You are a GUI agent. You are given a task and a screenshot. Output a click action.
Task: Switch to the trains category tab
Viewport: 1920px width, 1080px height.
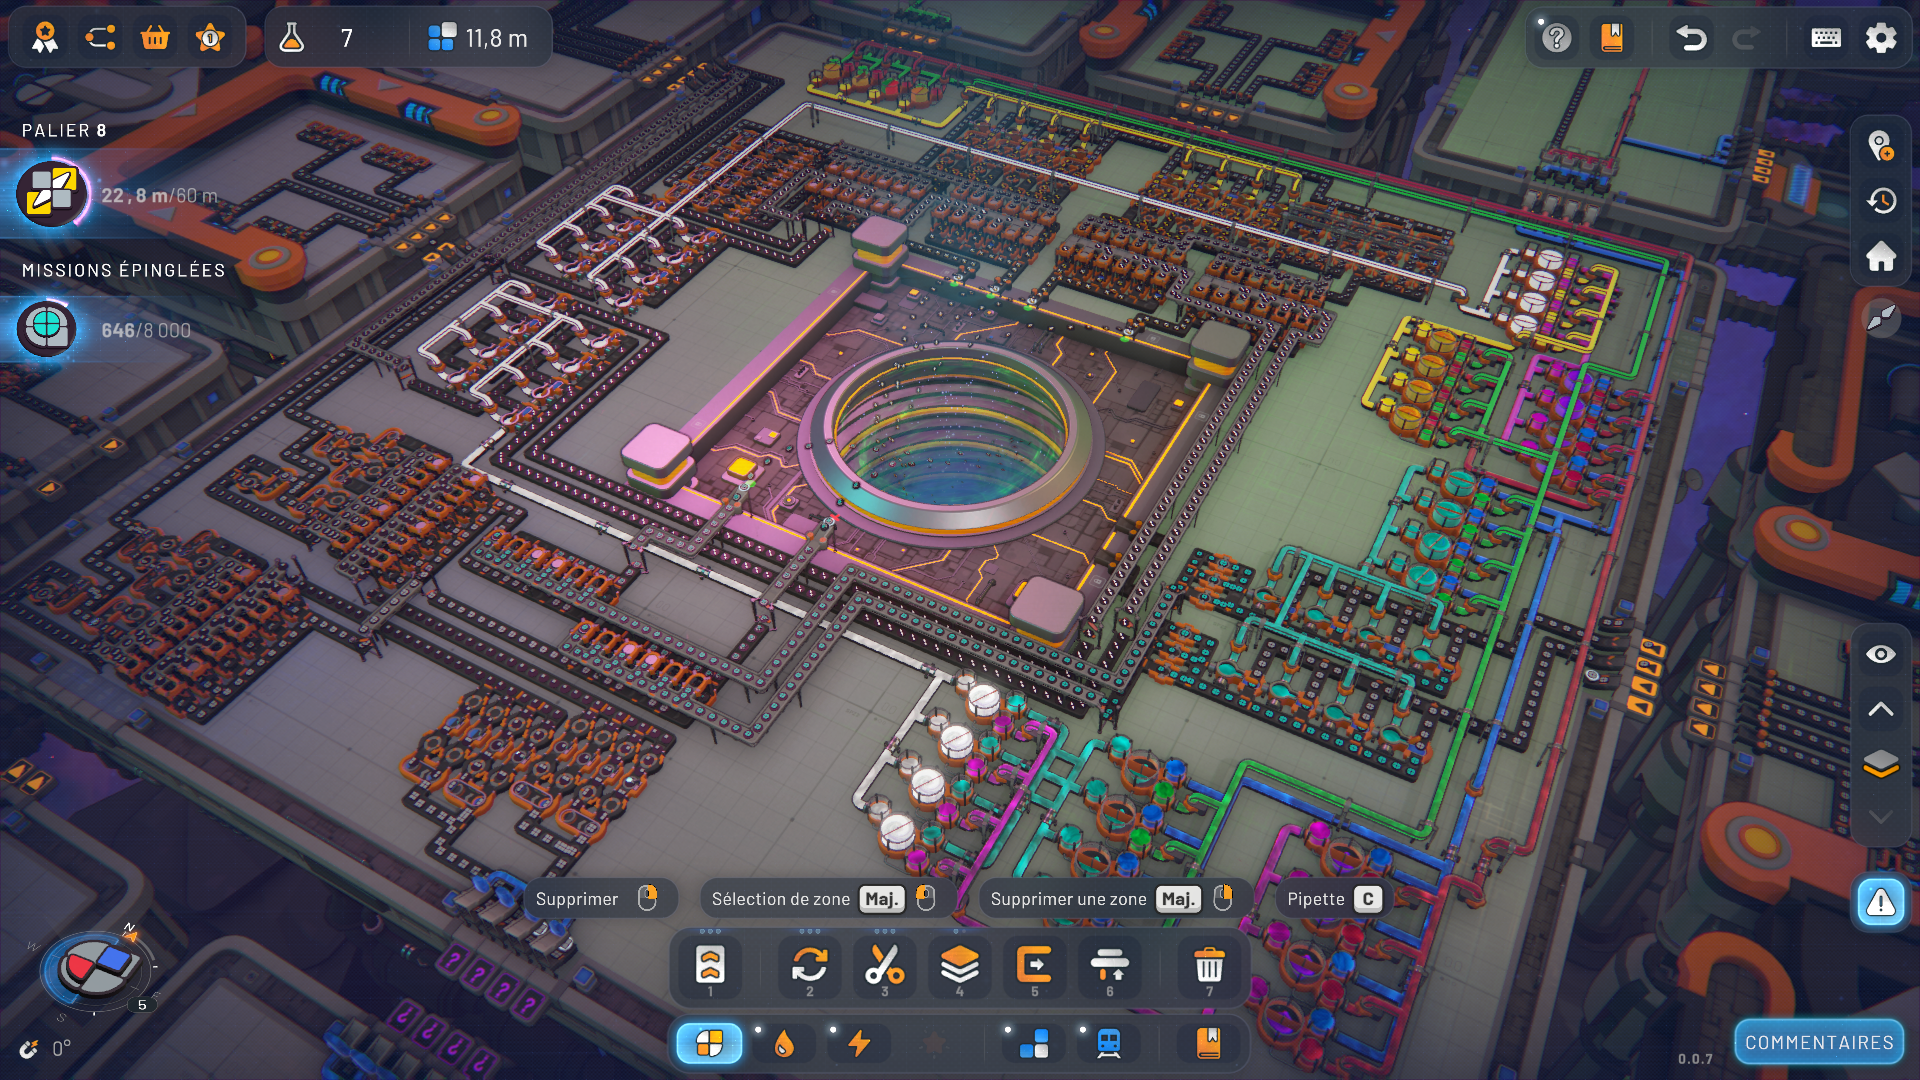pyautogui.click(x=1108, y=1044)
